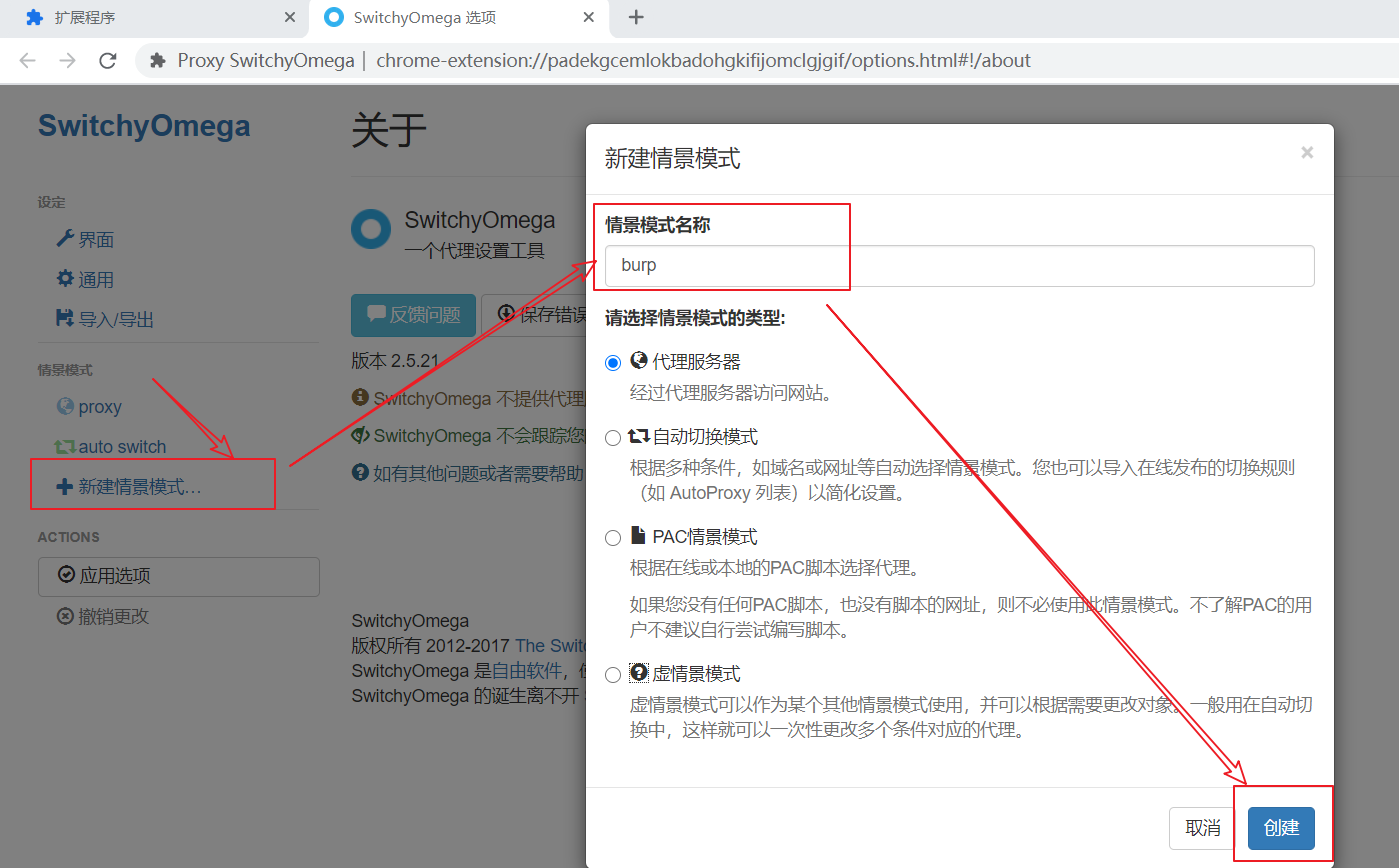The width and height of the screenshot is (1399, 868).
Task: Click the checkmark icon in 应用选项
Action: tap(67, 575)
